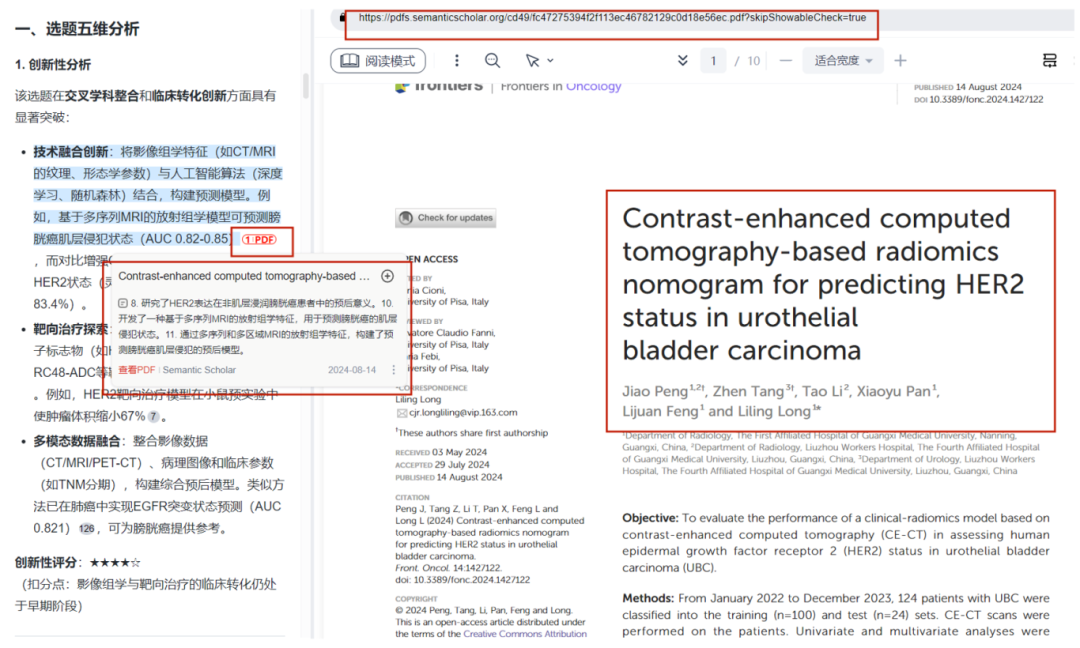Edit the current page number field
The image size is (1080, 648).
point(713,61)
